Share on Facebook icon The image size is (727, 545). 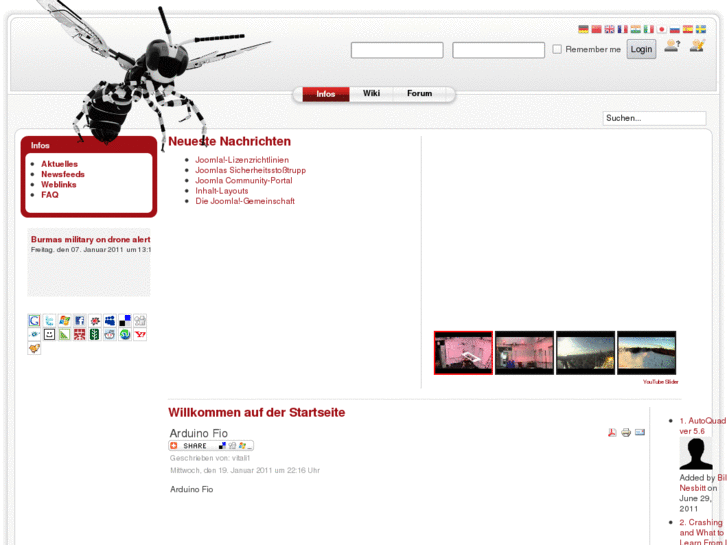(79, 321)
